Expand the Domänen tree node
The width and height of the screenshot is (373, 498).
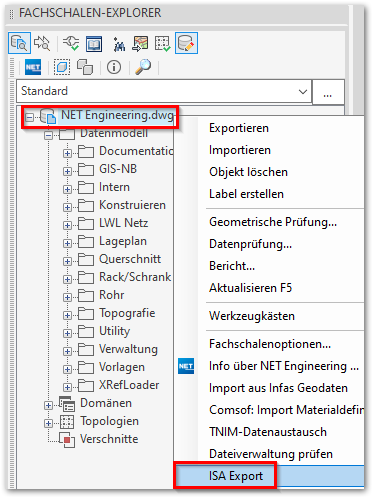coord(49,405)
